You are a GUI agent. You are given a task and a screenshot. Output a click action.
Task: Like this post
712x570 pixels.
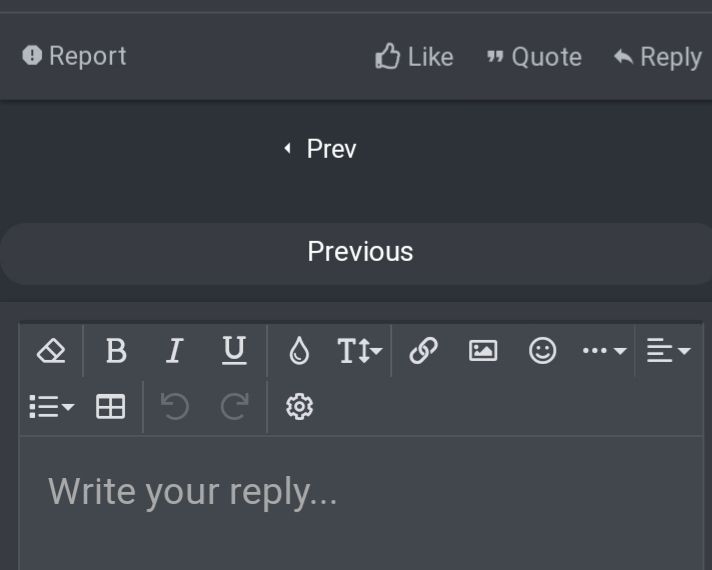pos(414,57)
